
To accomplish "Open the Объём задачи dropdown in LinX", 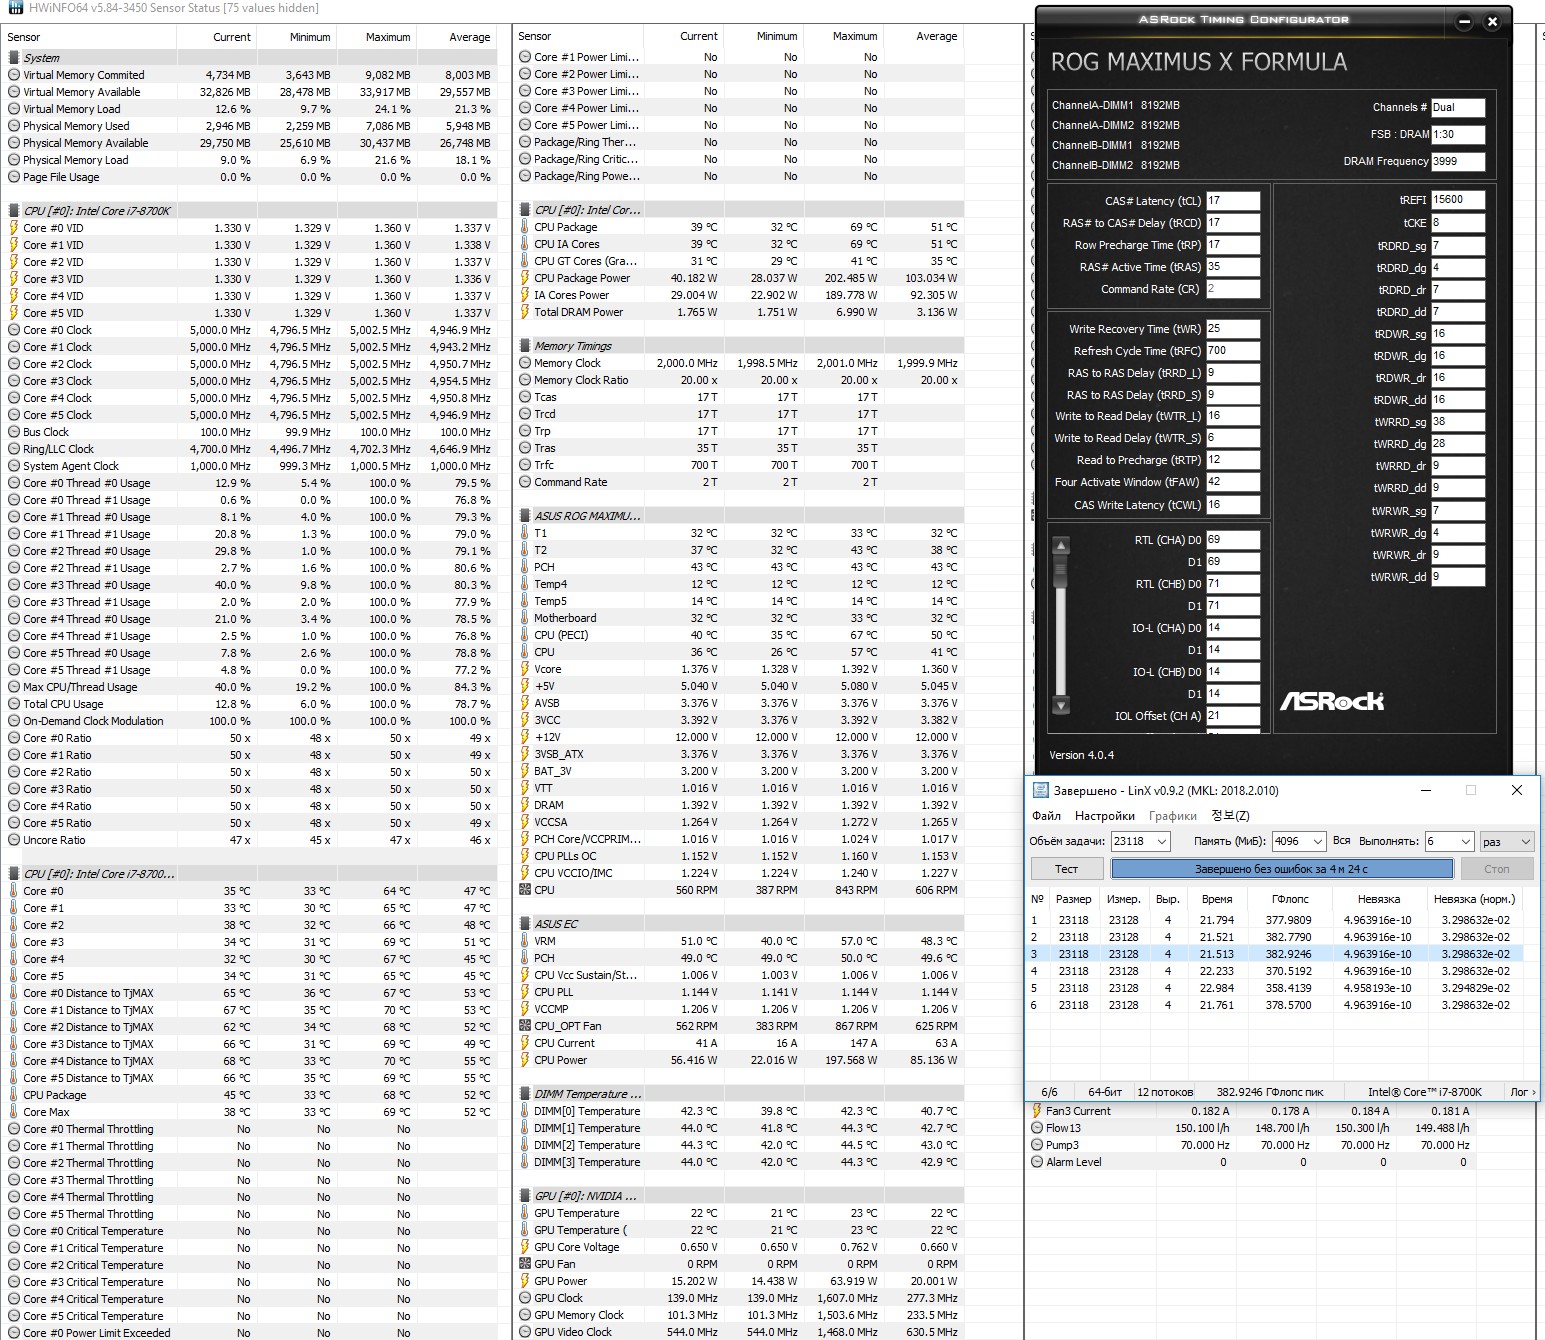I will pos(1162,842).
